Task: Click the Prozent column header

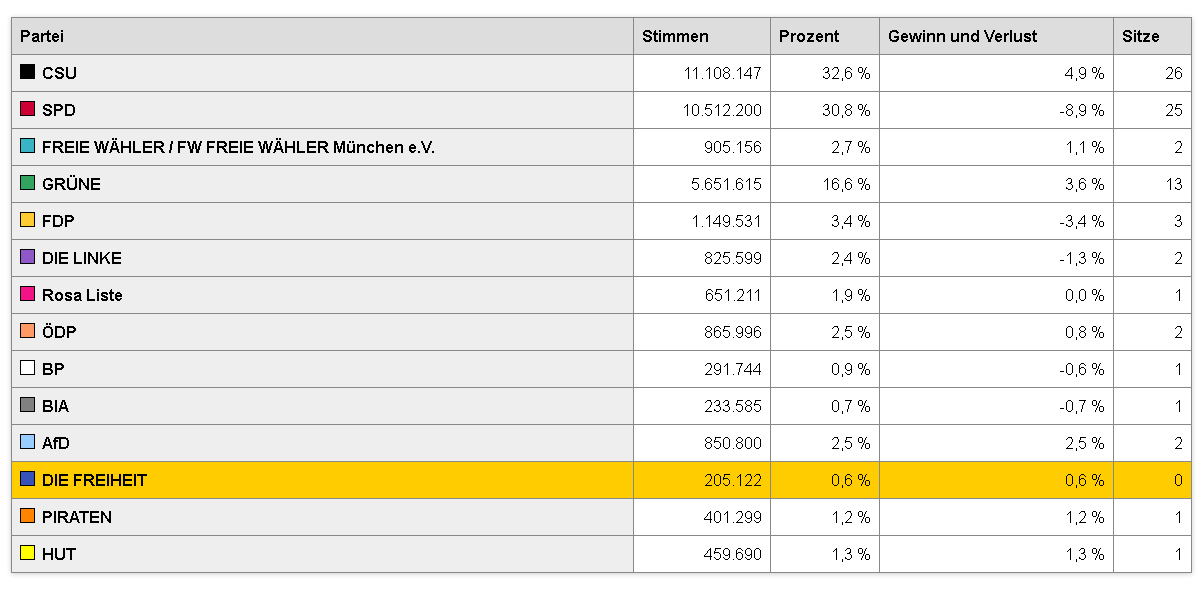Action: pyautogui.click(x=809, y=36)
